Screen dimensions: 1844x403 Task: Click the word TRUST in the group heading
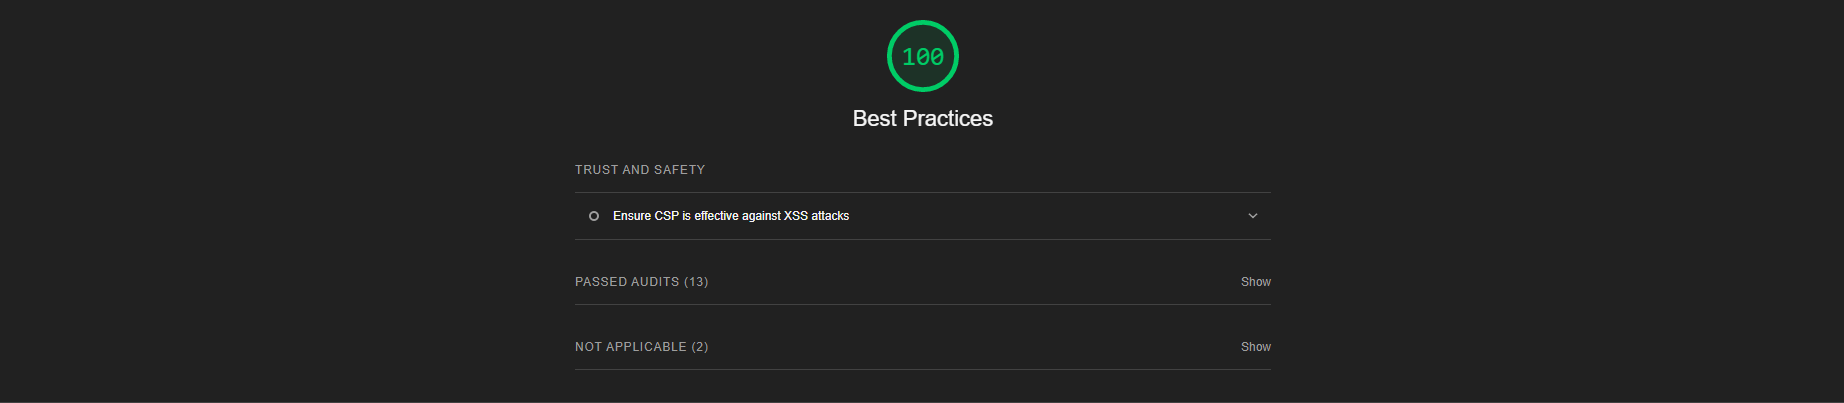click(x=596, y=170)
